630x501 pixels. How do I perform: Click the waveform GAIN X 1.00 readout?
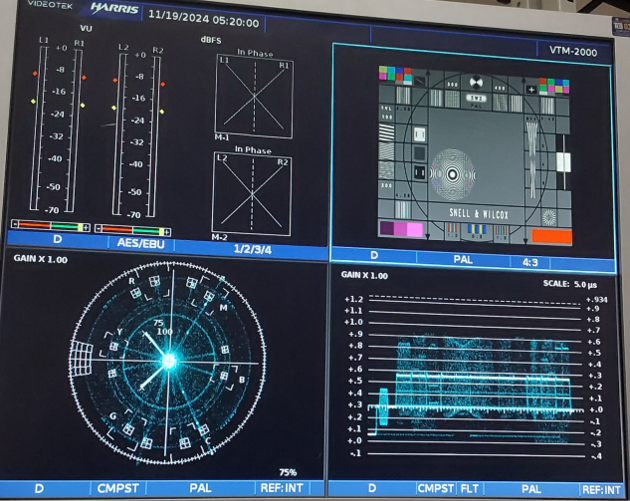click(x=364, y=275)
